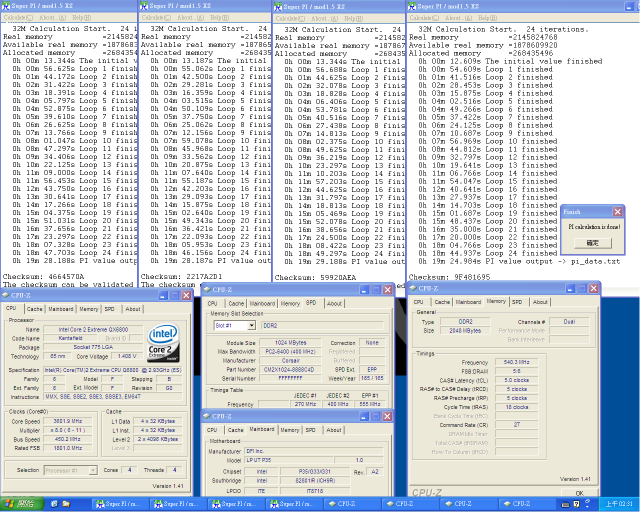Screen dimensions: 640x512
Task: Confirm the Finish dialog OK button
Action: [593, 243]
